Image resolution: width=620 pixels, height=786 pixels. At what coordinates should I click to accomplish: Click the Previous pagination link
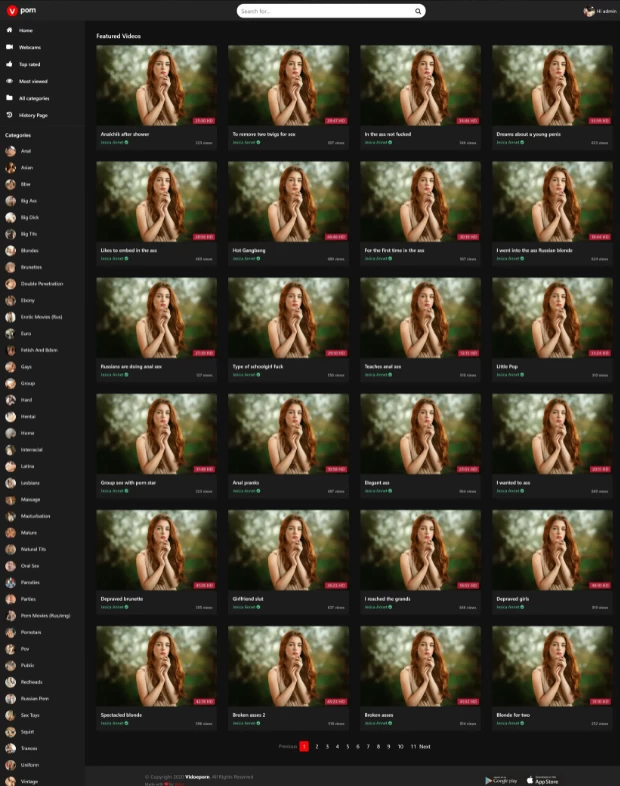(x=288, y=746)
